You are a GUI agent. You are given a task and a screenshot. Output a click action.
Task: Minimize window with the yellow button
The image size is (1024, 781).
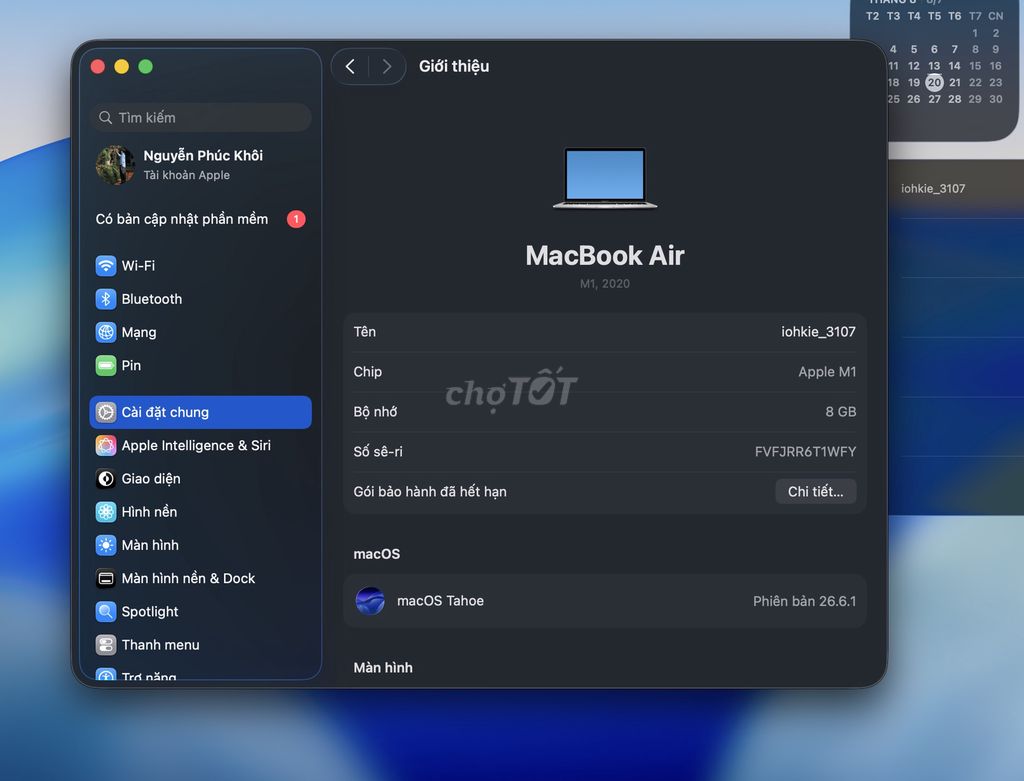click(121, 67)
